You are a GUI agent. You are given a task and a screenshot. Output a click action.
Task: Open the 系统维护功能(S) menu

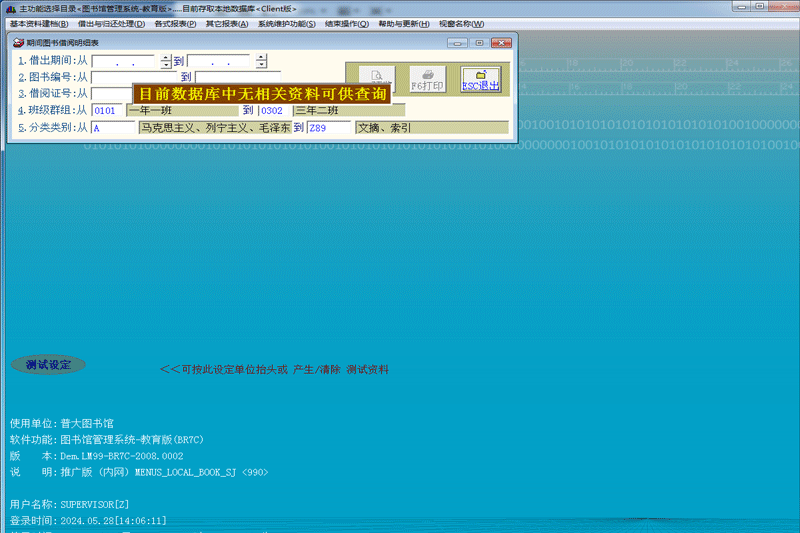(286, 24)
